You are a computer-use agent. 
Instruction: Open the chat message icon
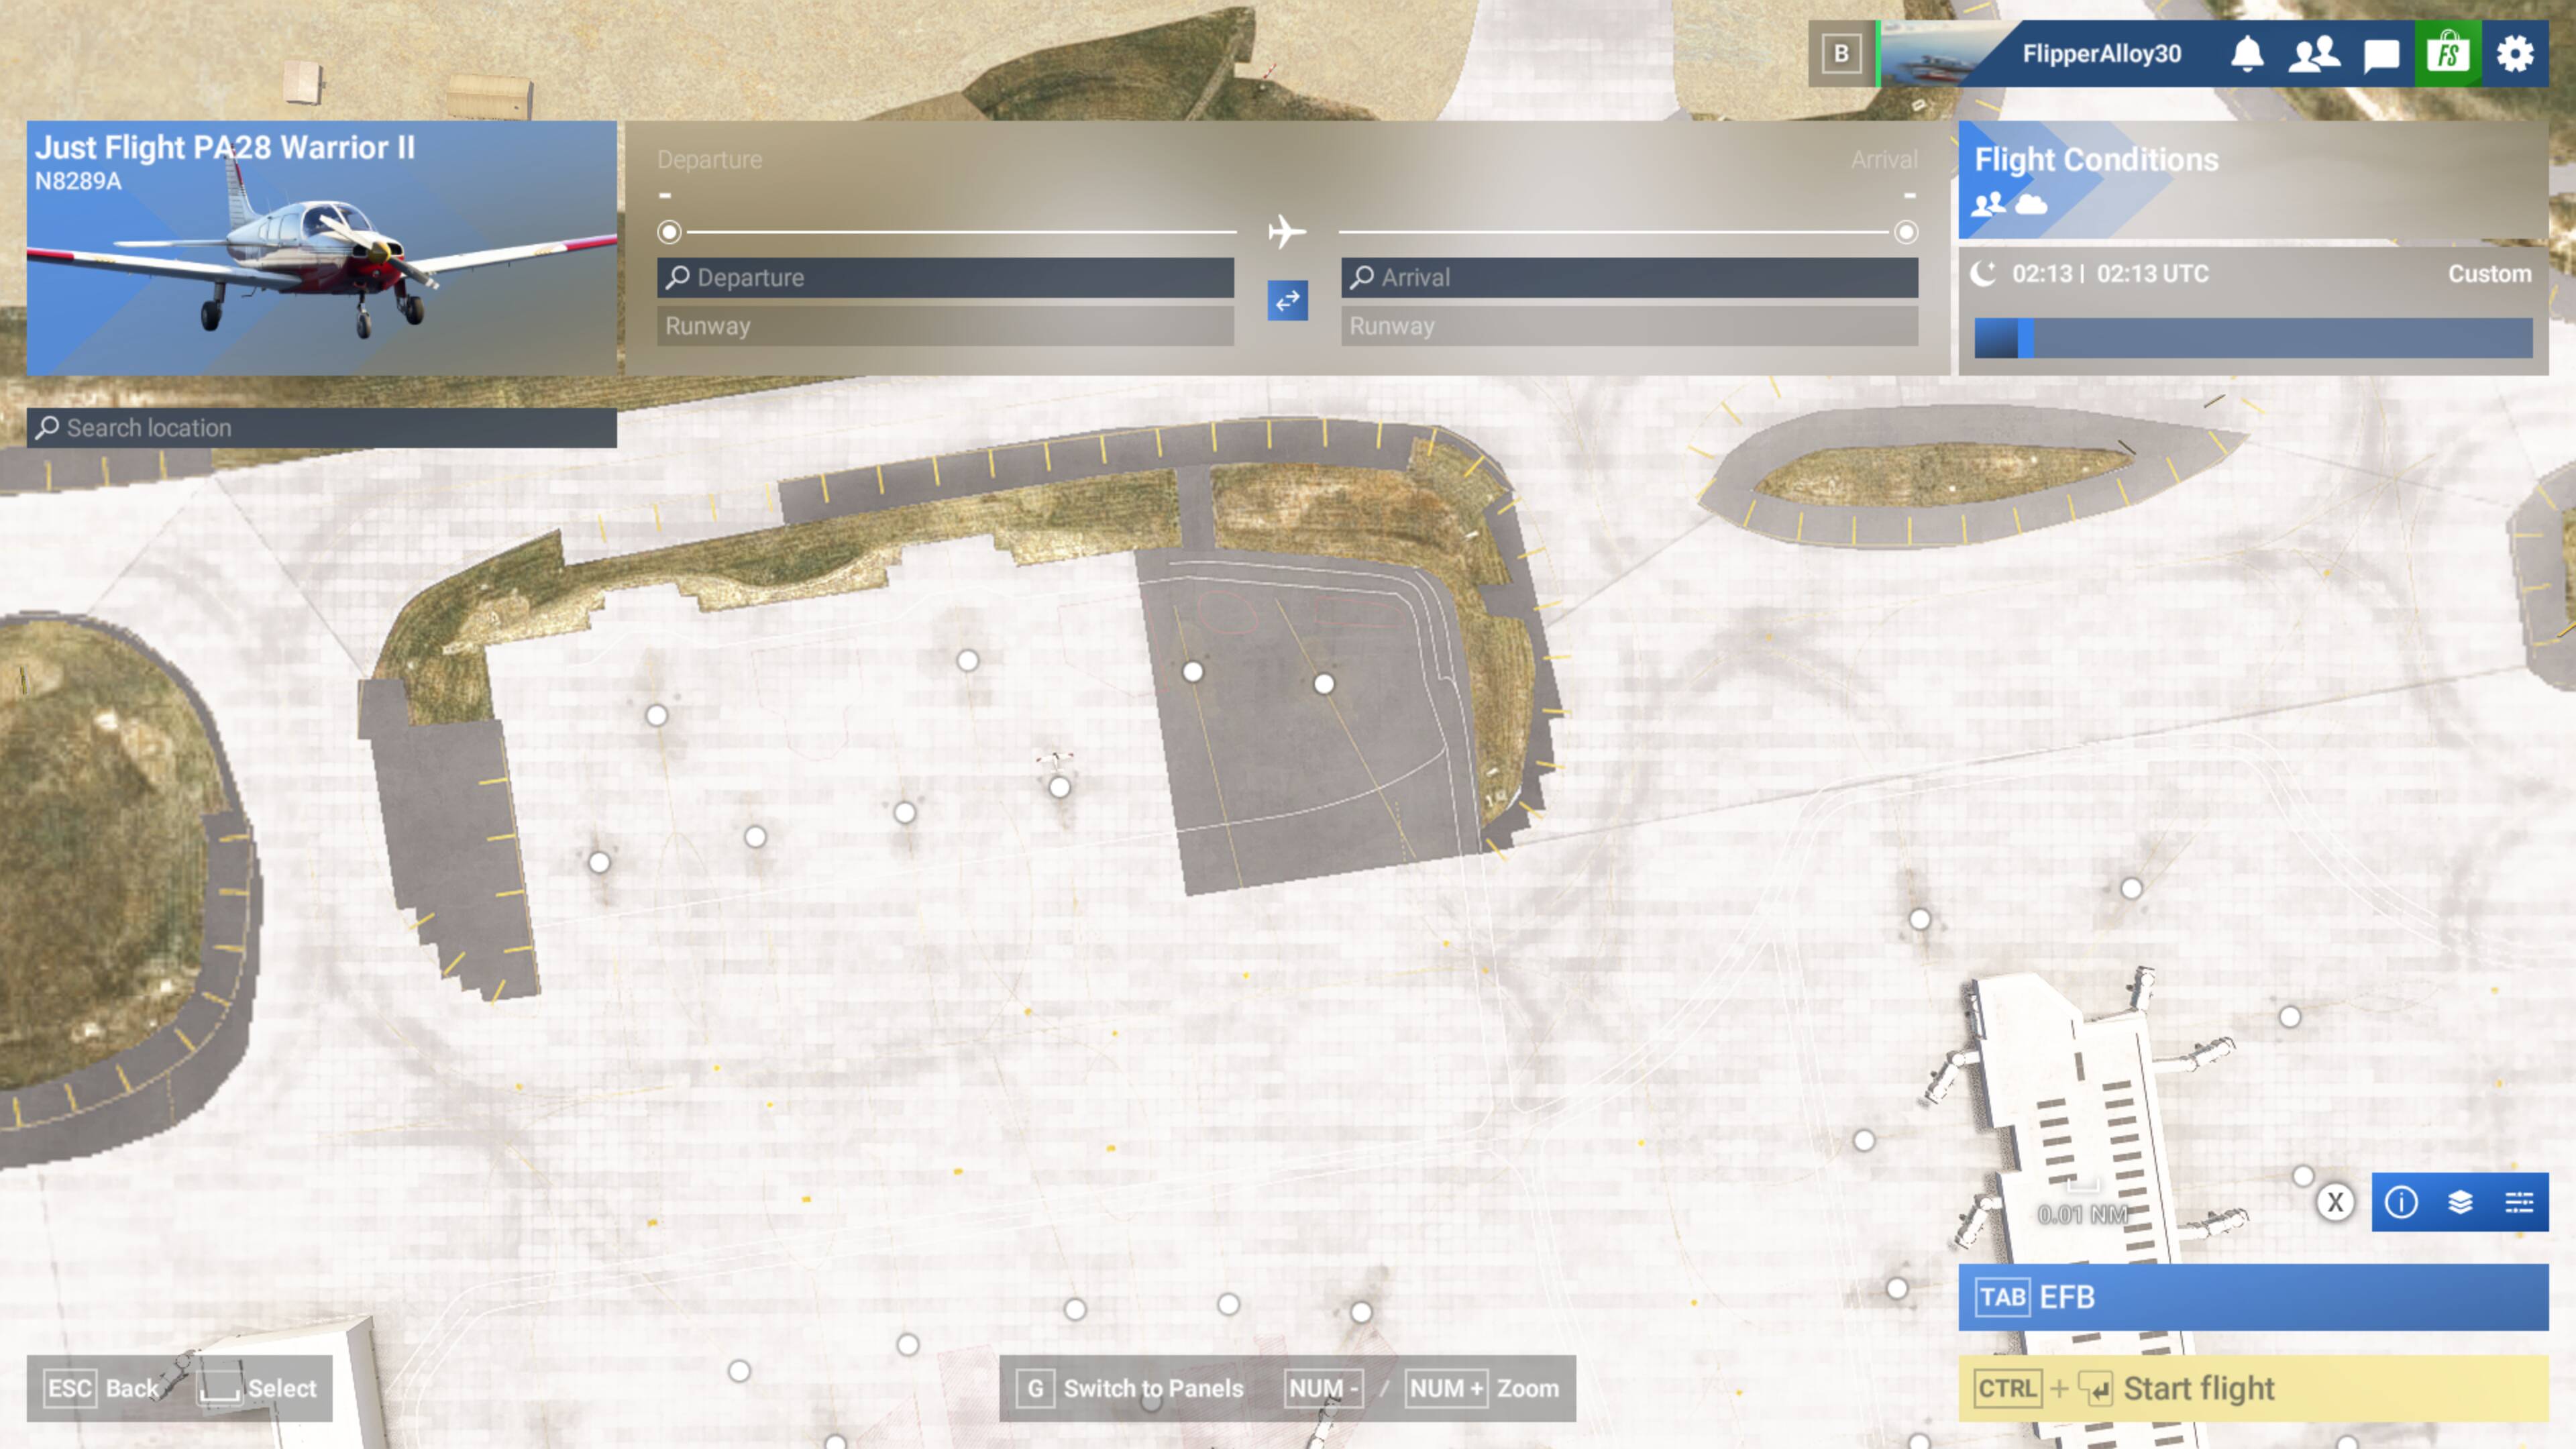click(2381, 54)
